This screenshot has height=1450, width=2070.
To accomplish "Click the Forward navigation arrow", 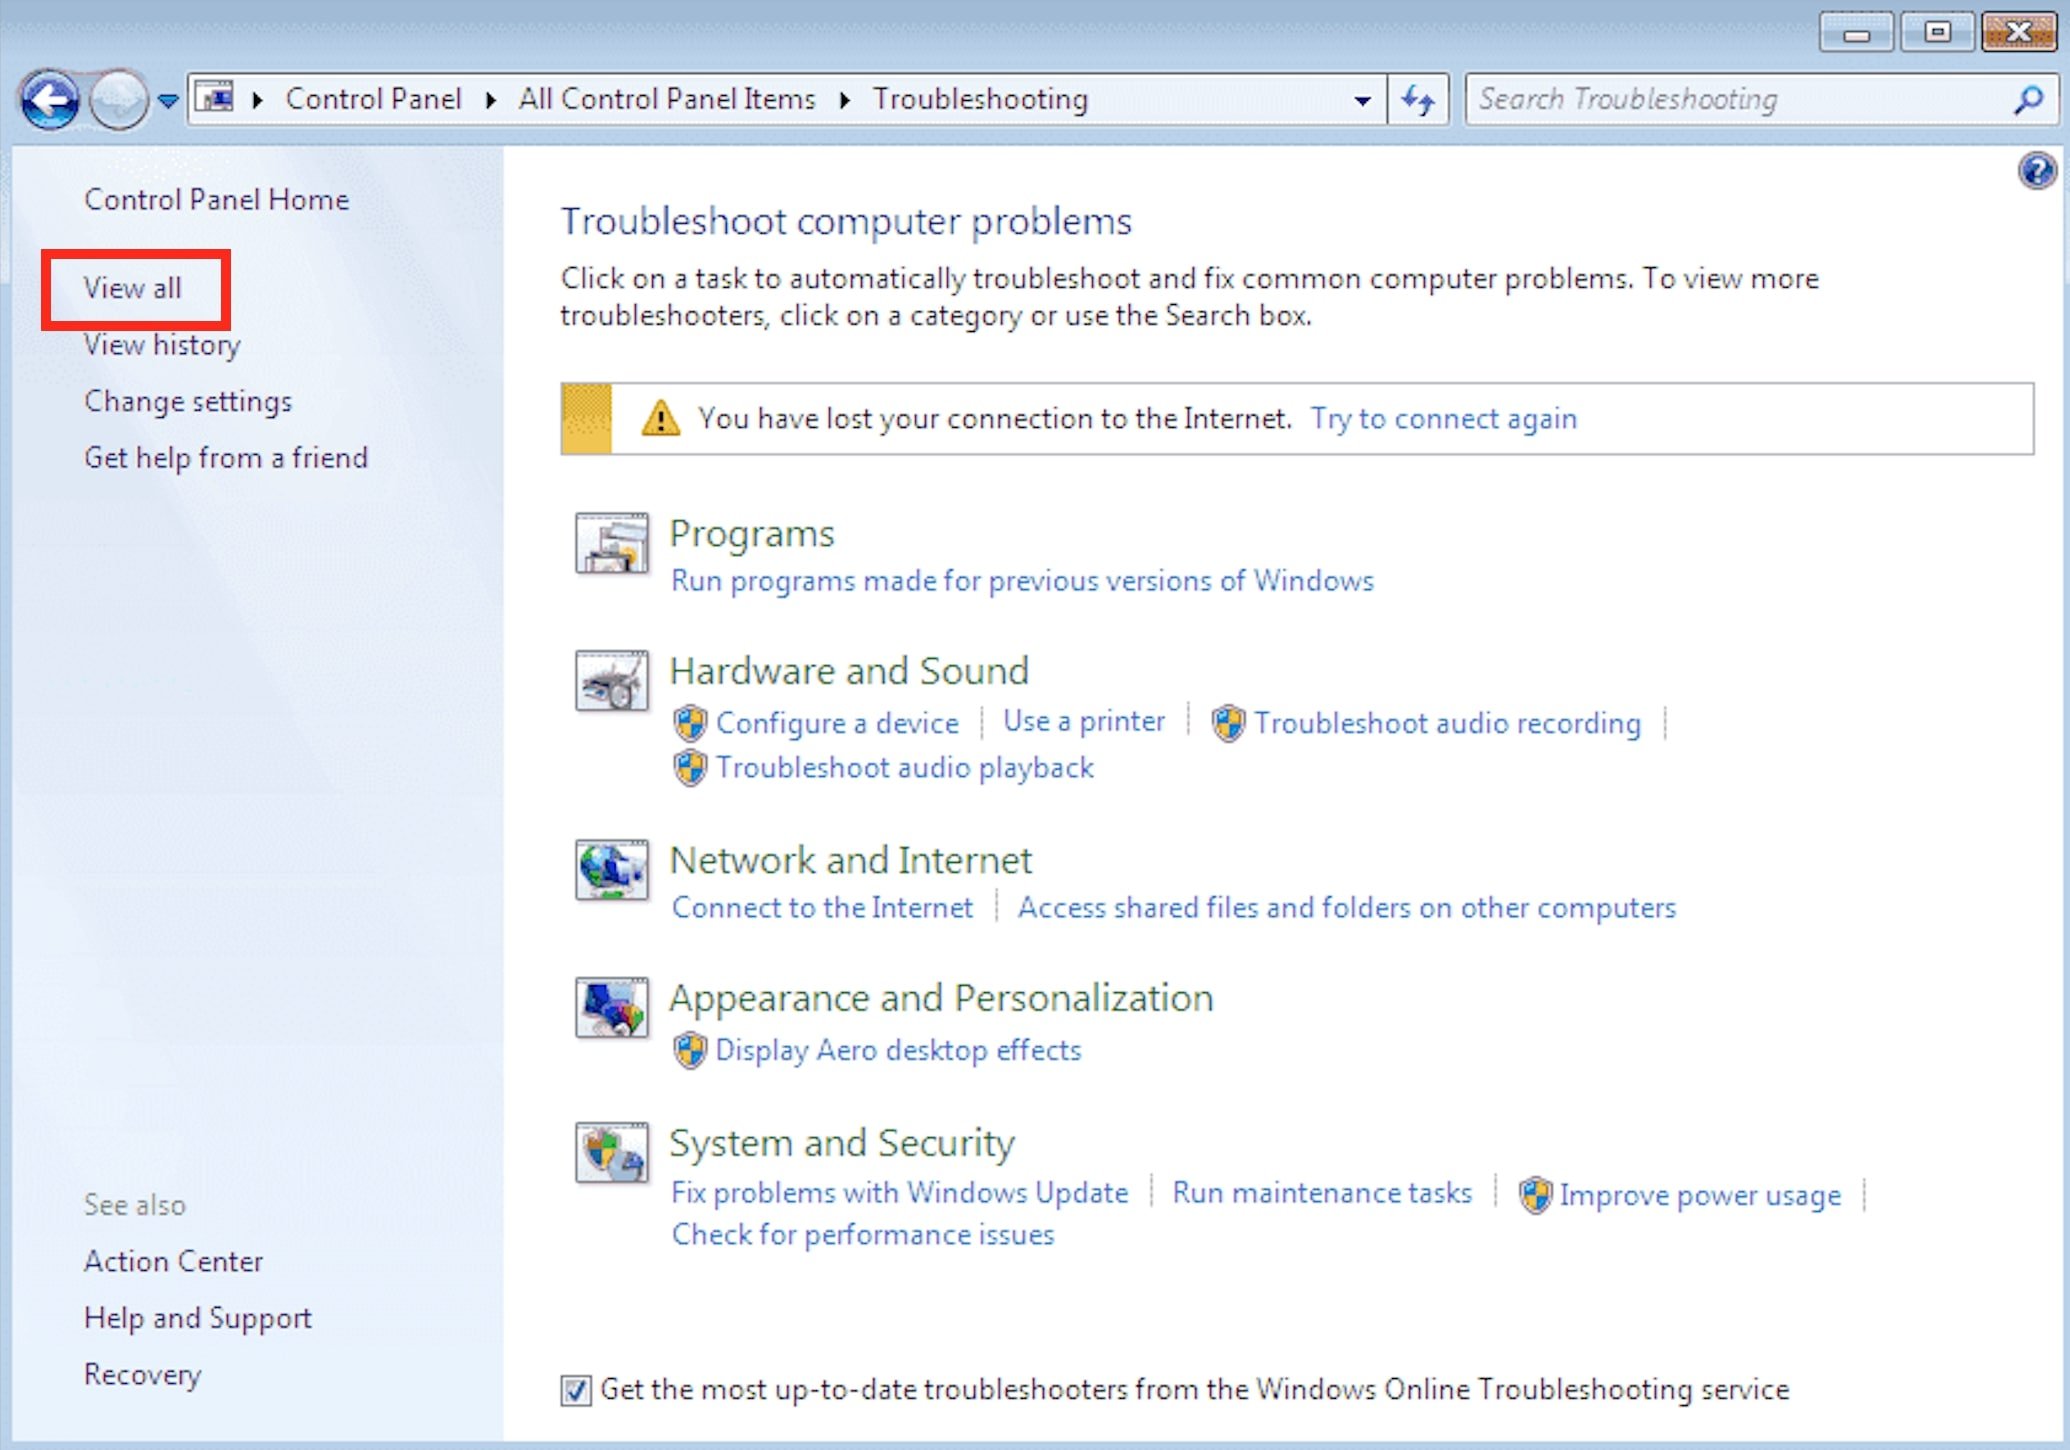I will click(119, 99).
